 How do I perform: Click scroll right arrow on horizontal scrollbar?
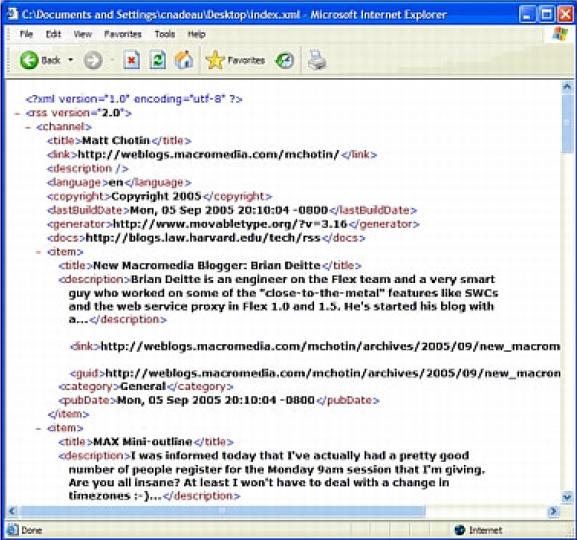click(x=553, y=511)
